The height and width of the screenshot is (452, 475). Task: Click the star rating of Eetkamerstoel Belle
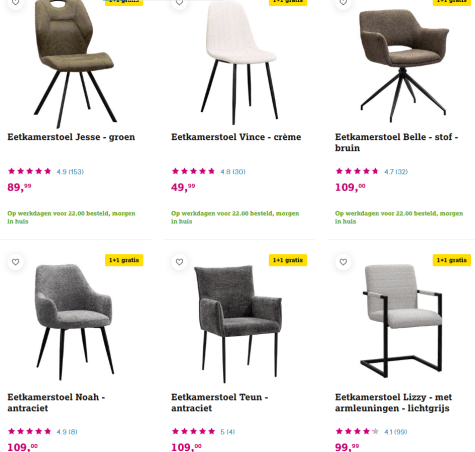coord(357,171)
